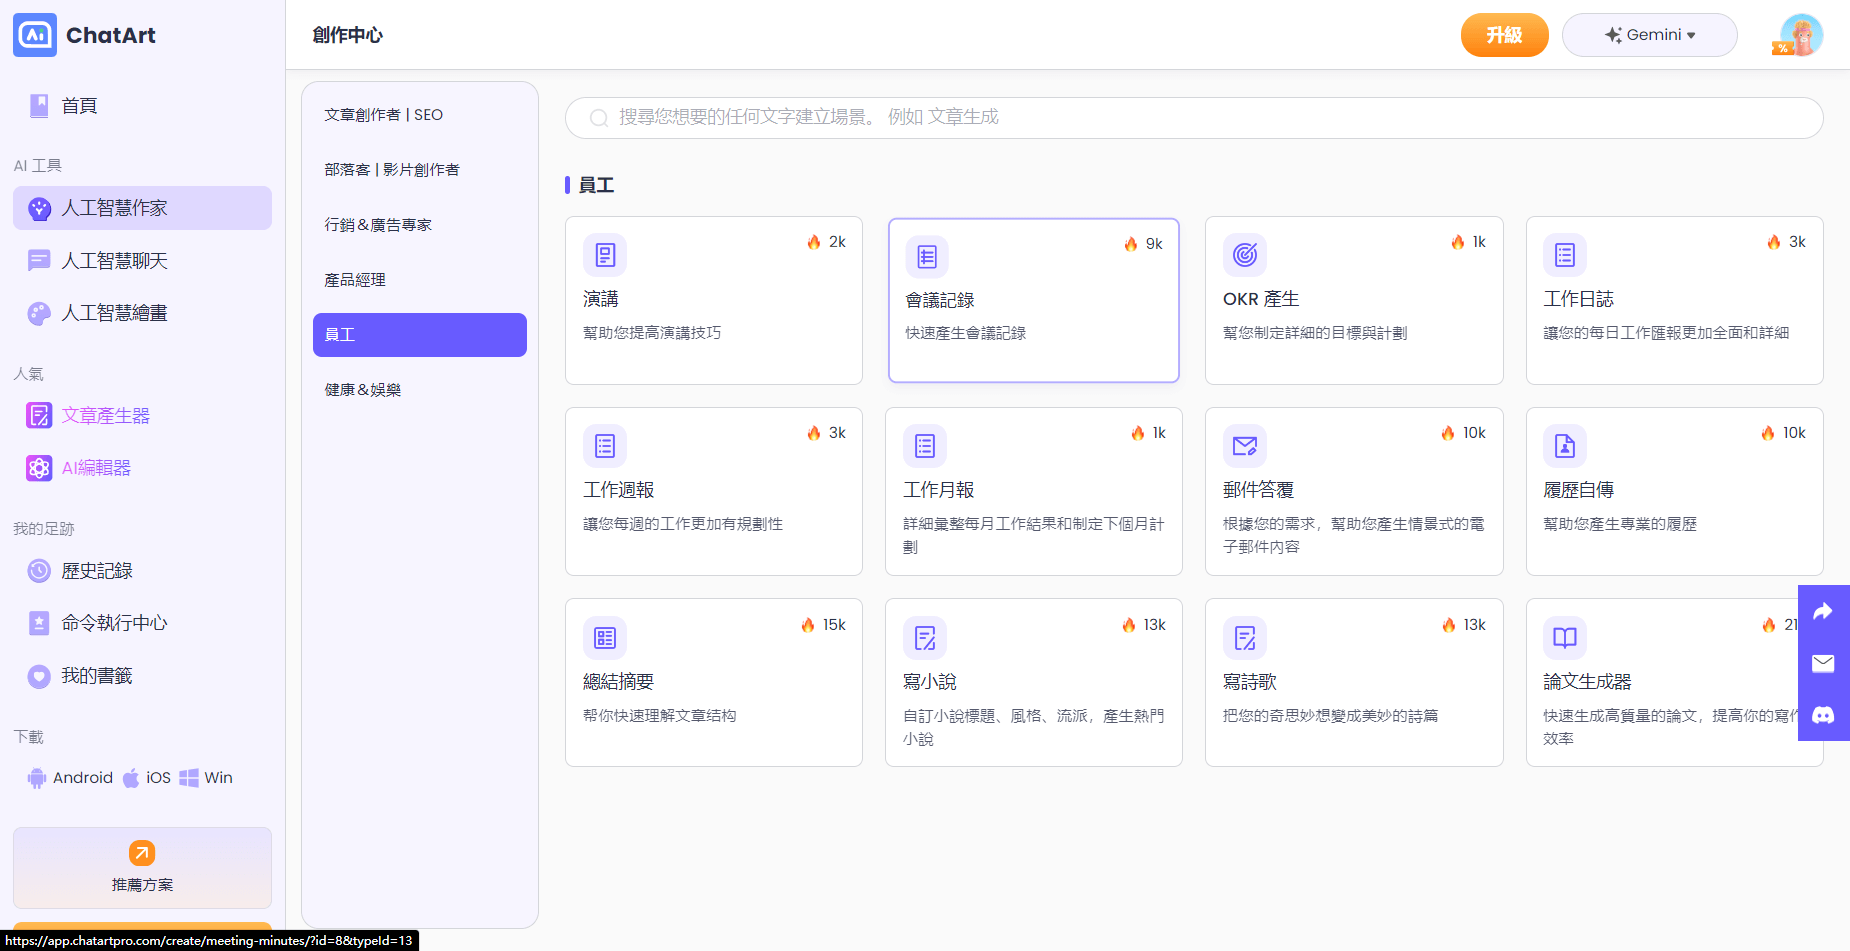Click the floating Discord icon
Image resolution: width=1850 pixels, height=951 pixels.
pyautogui.click(x=1823, y=715)
